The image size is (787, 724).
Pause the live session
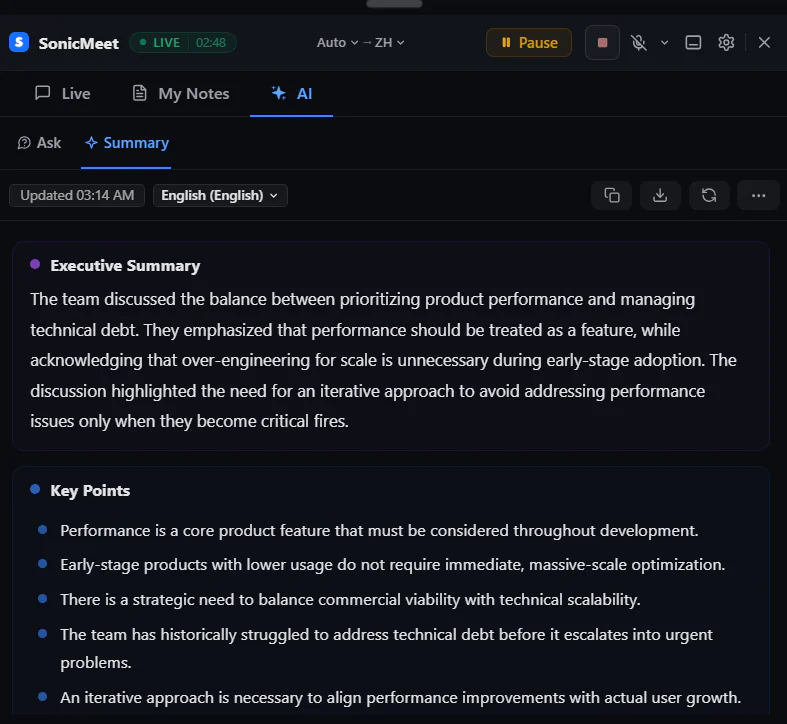click(x=529, y=43)
